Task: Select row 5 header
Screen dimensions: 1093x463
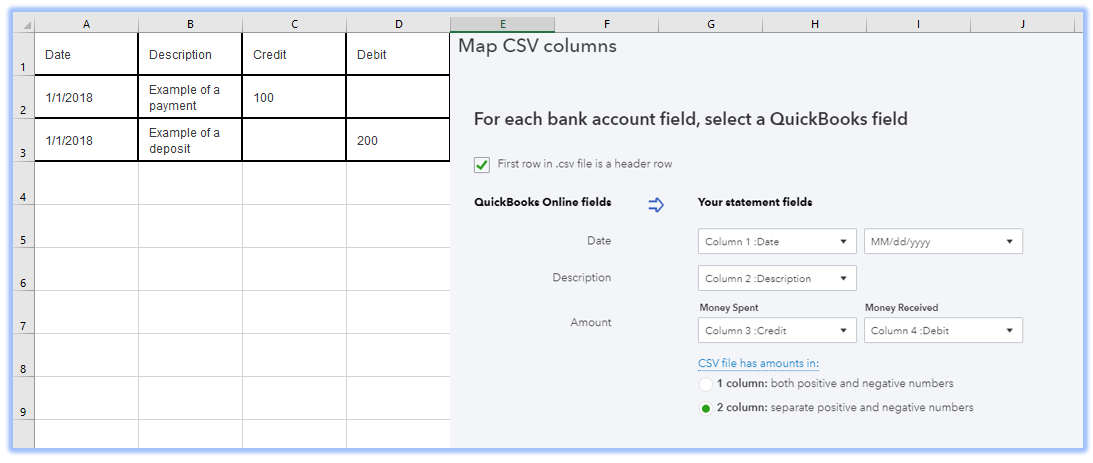Action: tap(24, 226)
